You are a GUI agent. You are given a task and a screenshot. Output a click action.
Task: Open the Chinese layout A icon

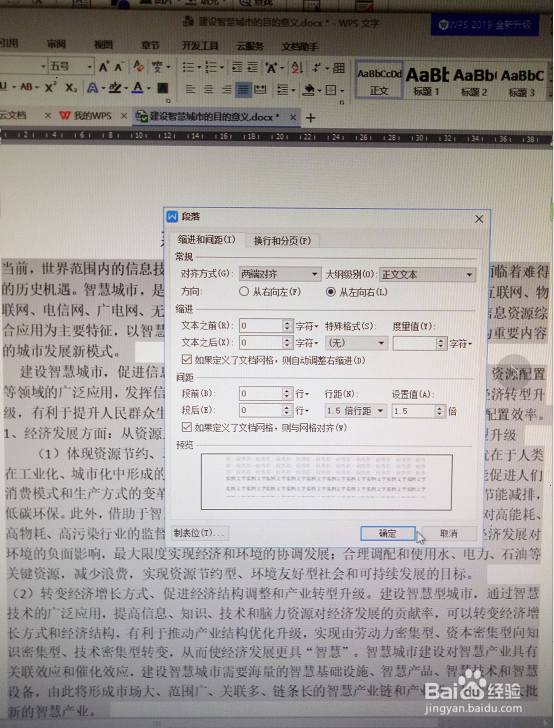click(x=271, y=68)
